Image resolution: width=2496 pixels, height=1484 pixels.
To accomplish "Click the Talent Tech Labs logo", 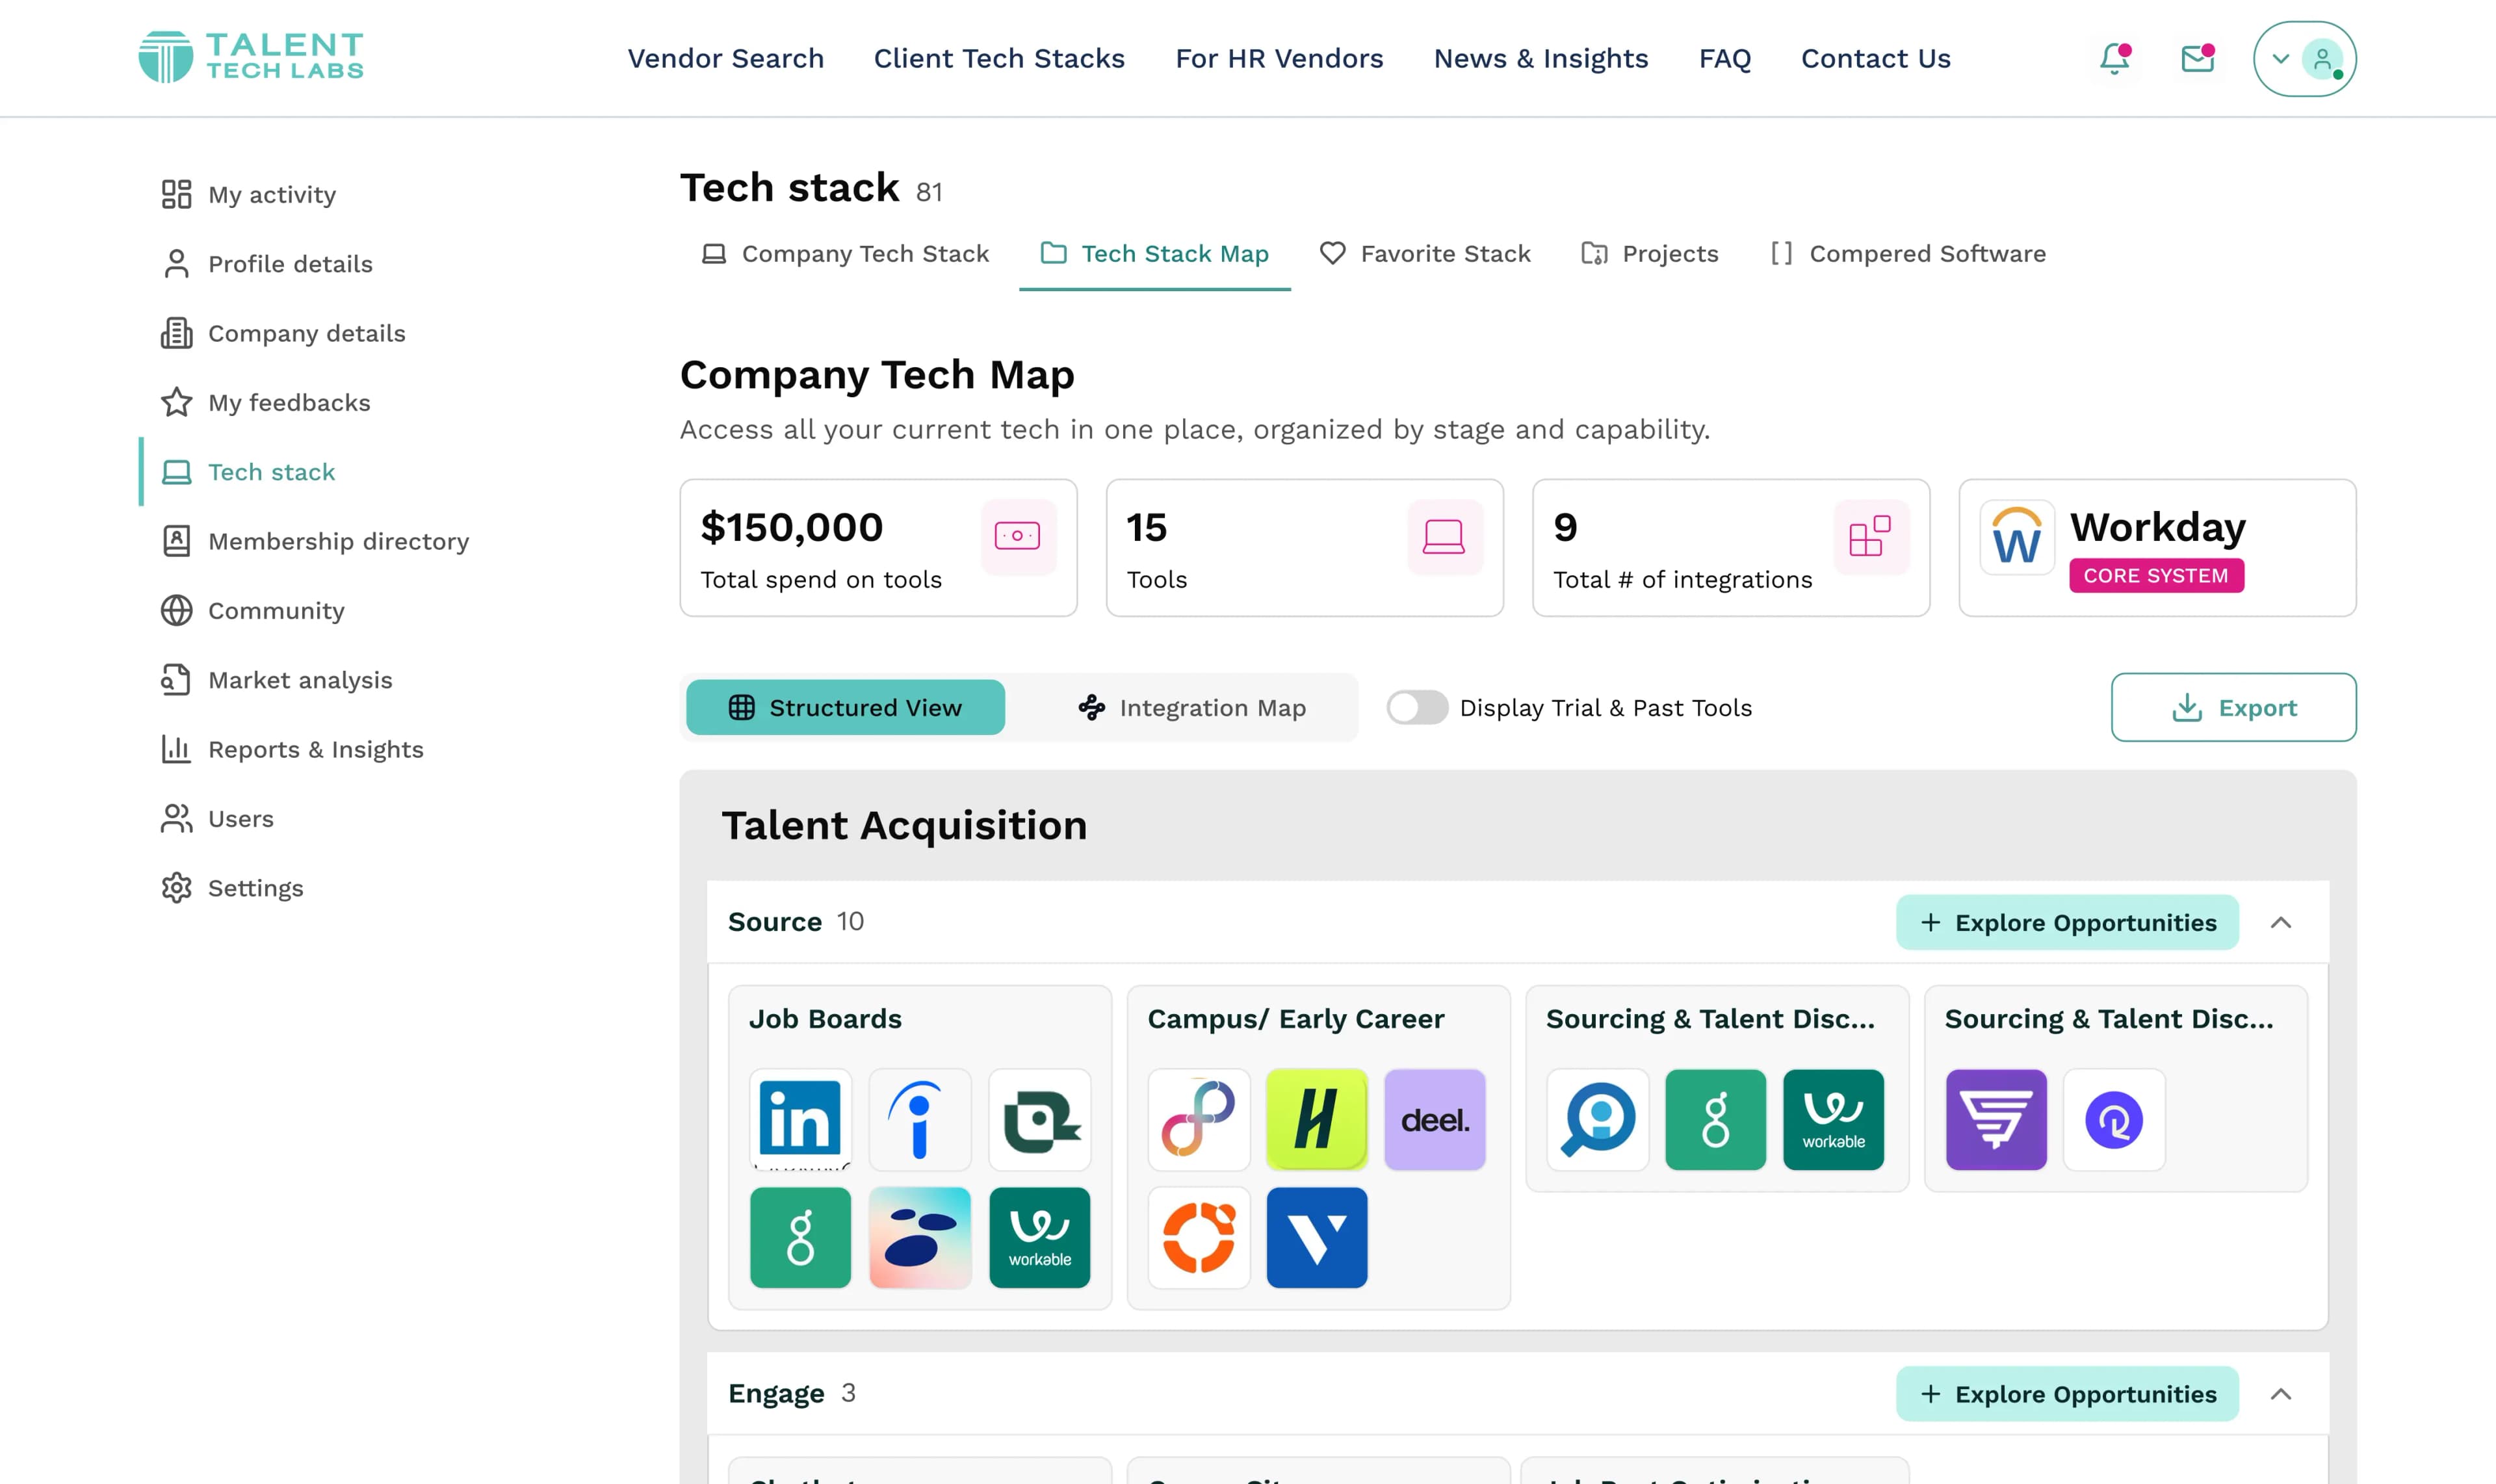I will [251, 57].
